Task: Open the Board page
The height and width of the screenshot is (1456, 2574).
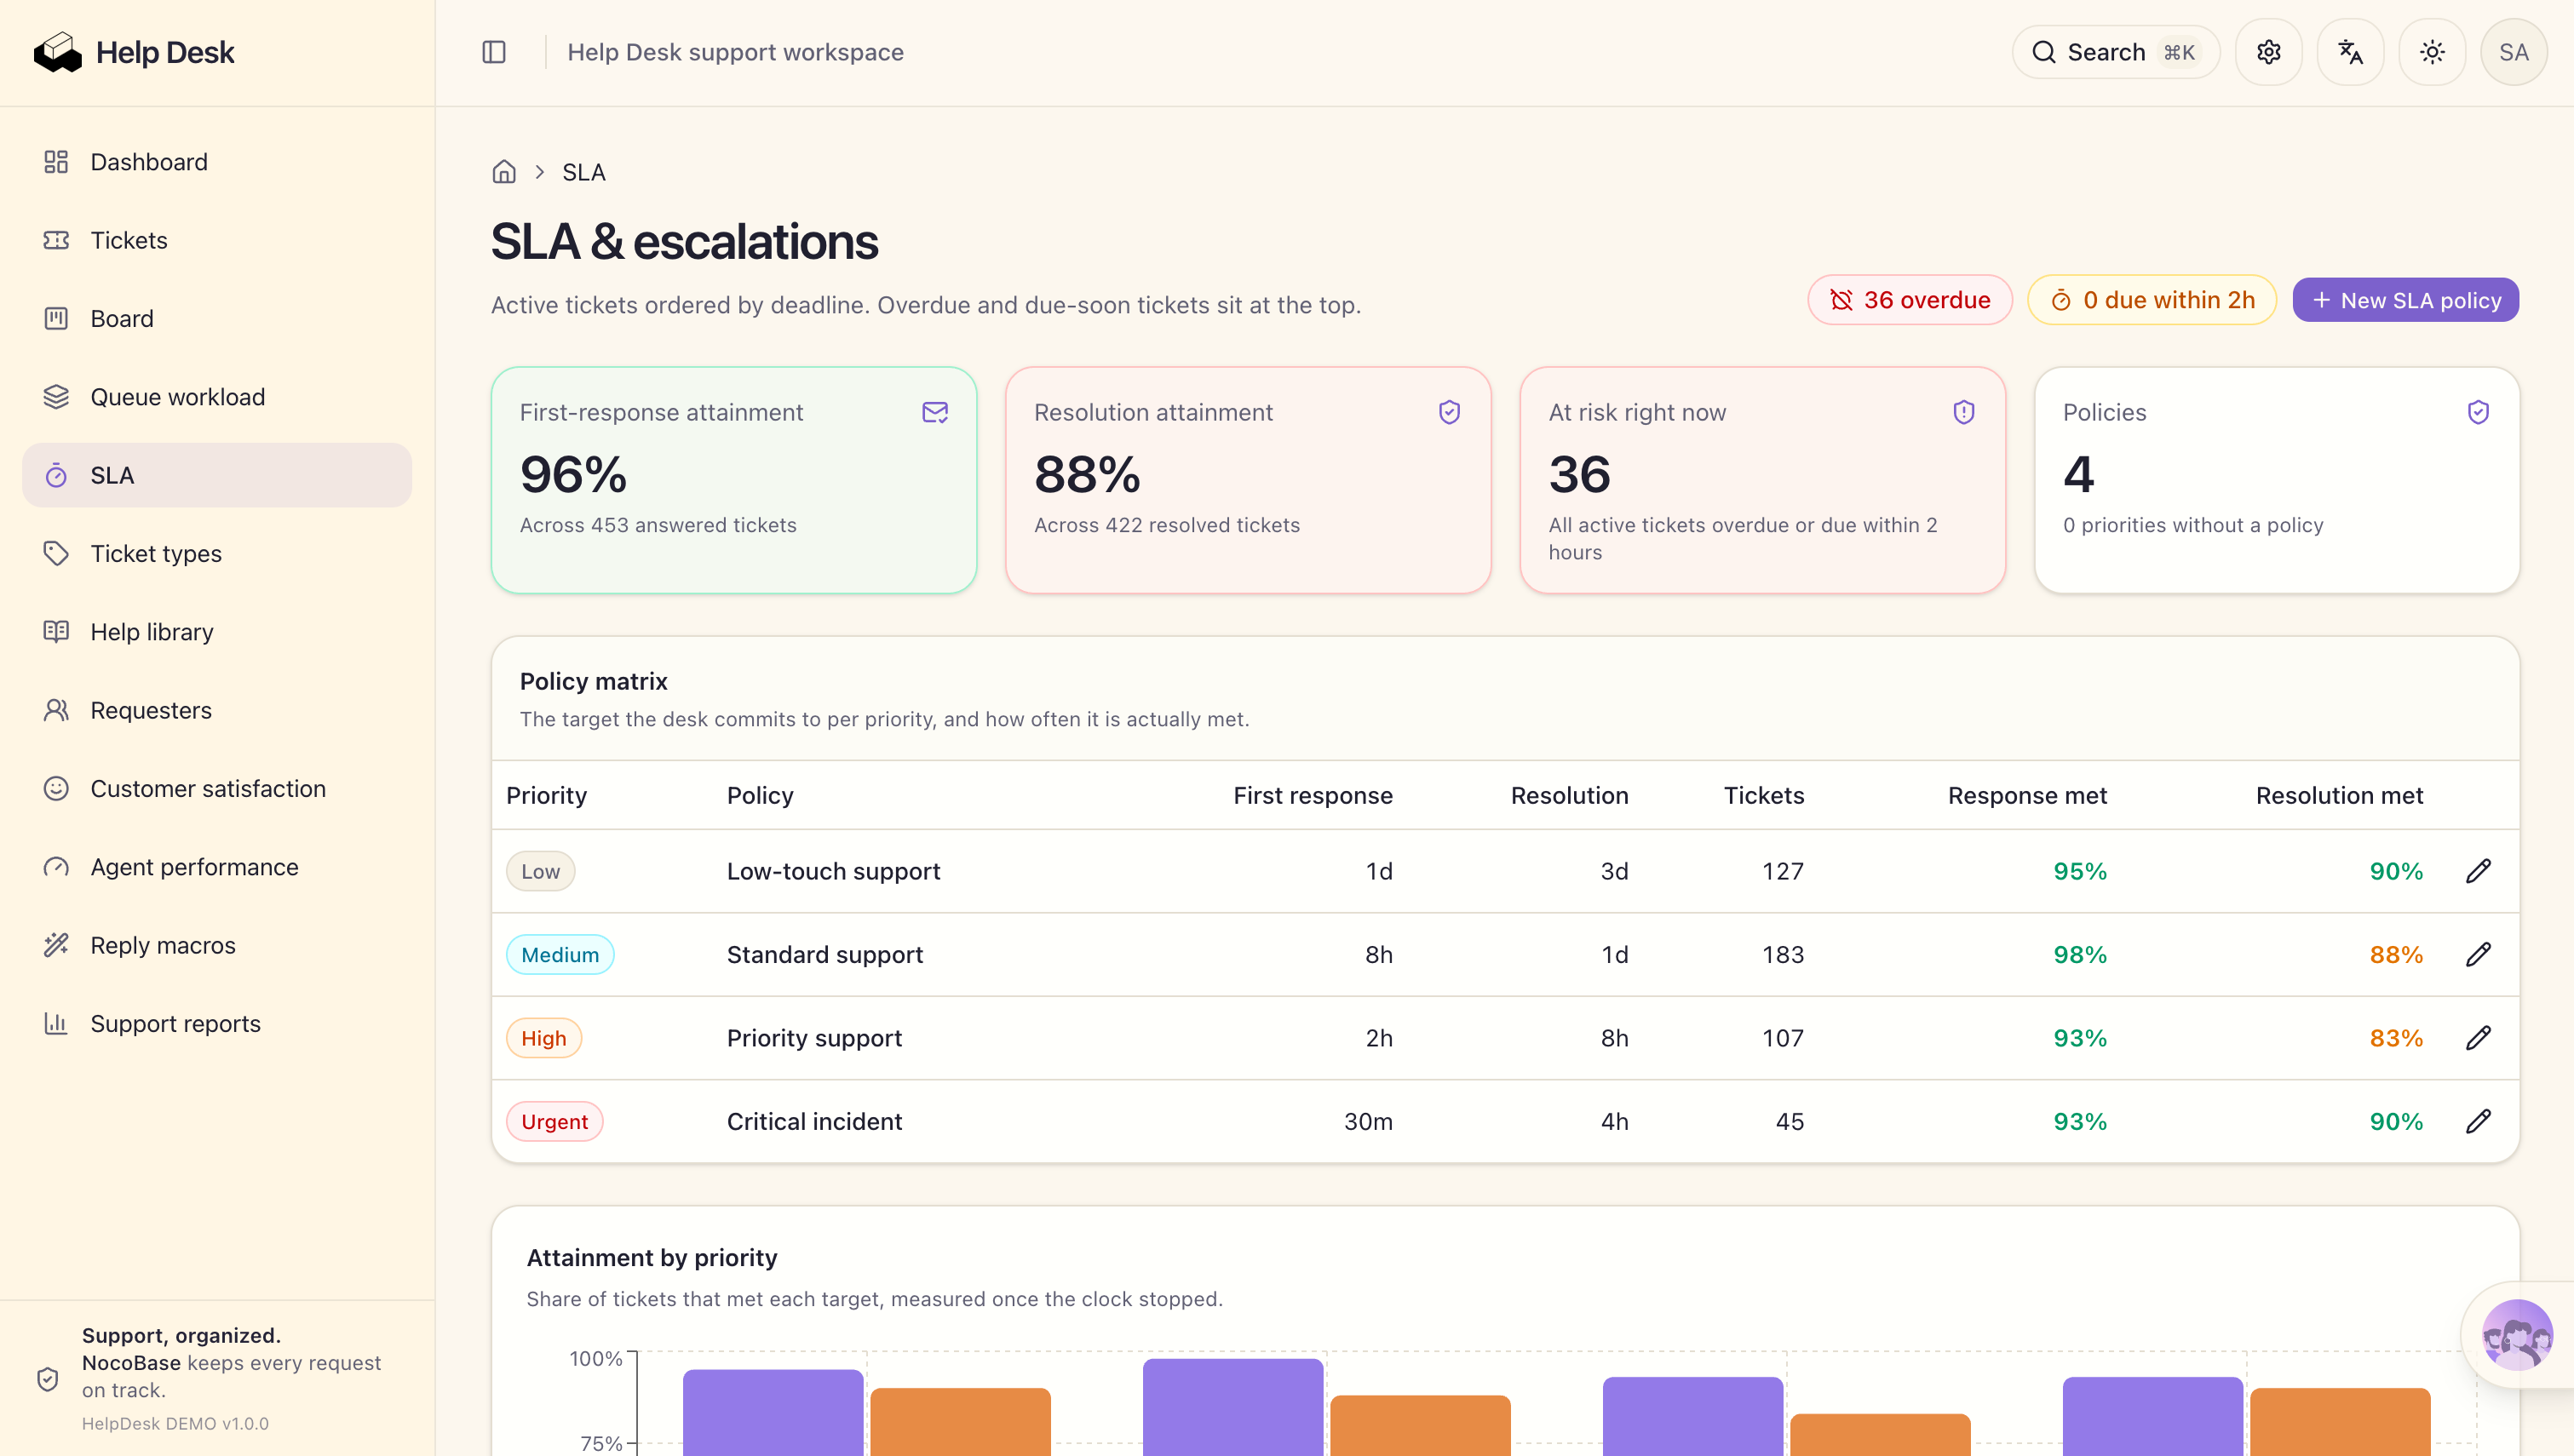Action: 217,318
